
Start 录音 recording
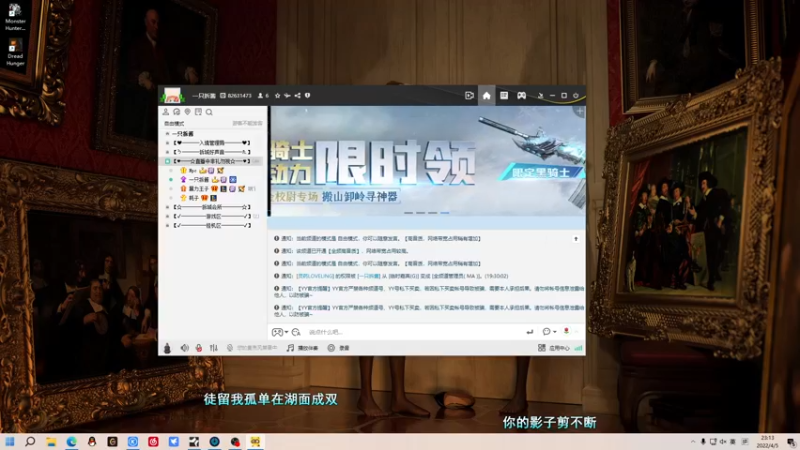tap(338, 348)
